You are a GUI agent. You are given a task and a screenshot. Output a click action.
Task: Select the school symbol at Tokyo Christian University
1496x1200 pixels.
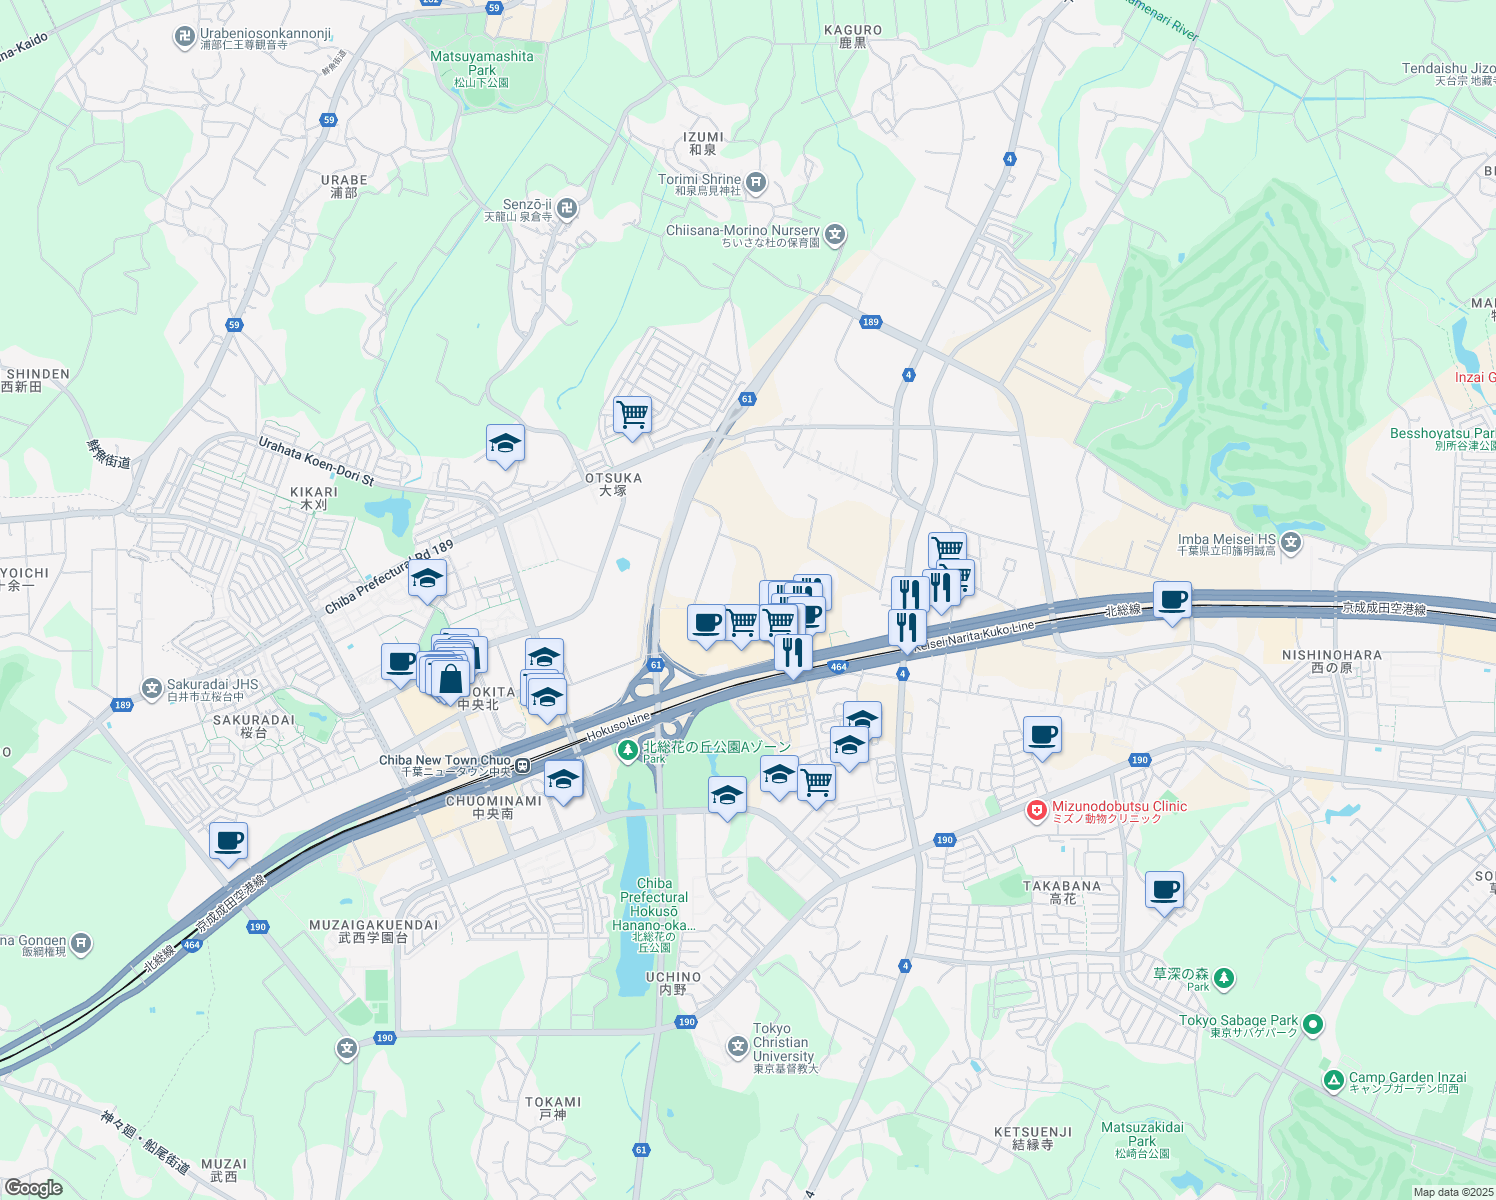(739, 1044)
